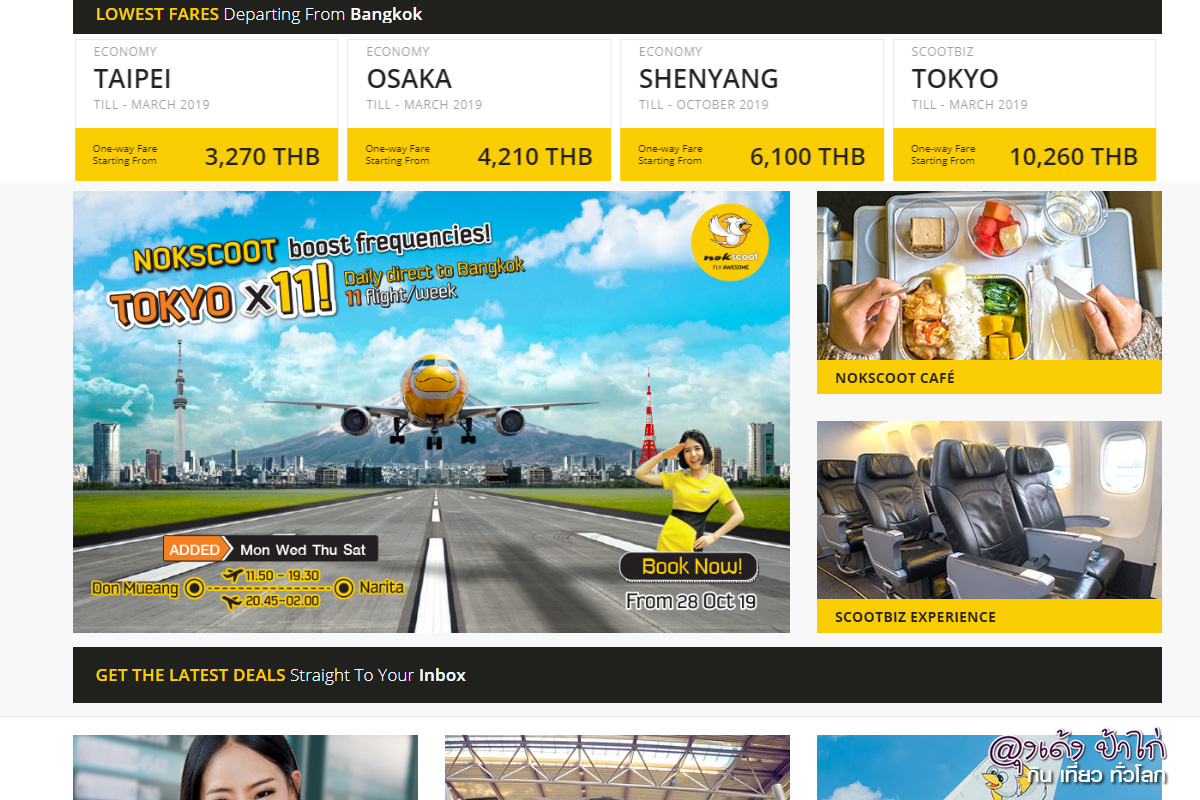Click the Get The Latest Deals bar
Screen dimensions: 1200x800
[x=617, y=675]
